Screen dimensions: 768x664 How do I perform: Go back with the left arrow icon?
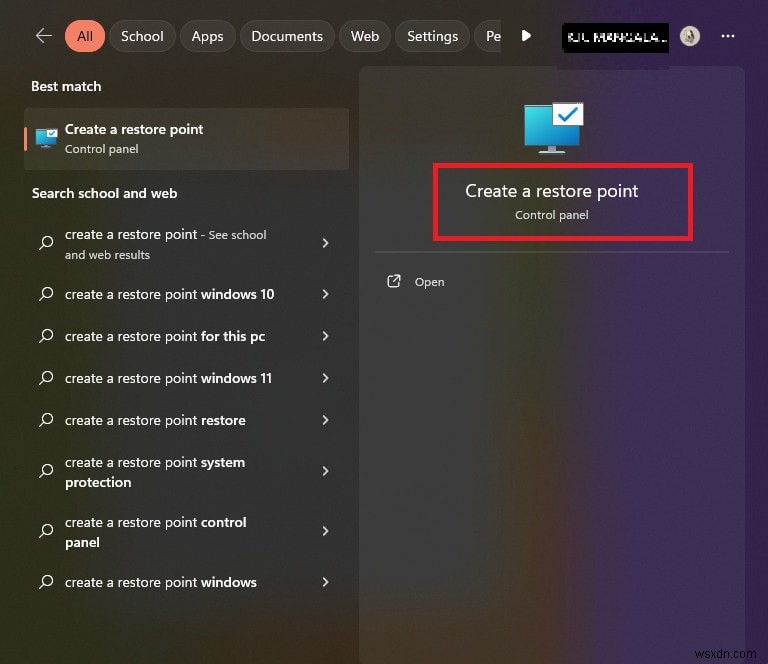click(x=44, y=36)
